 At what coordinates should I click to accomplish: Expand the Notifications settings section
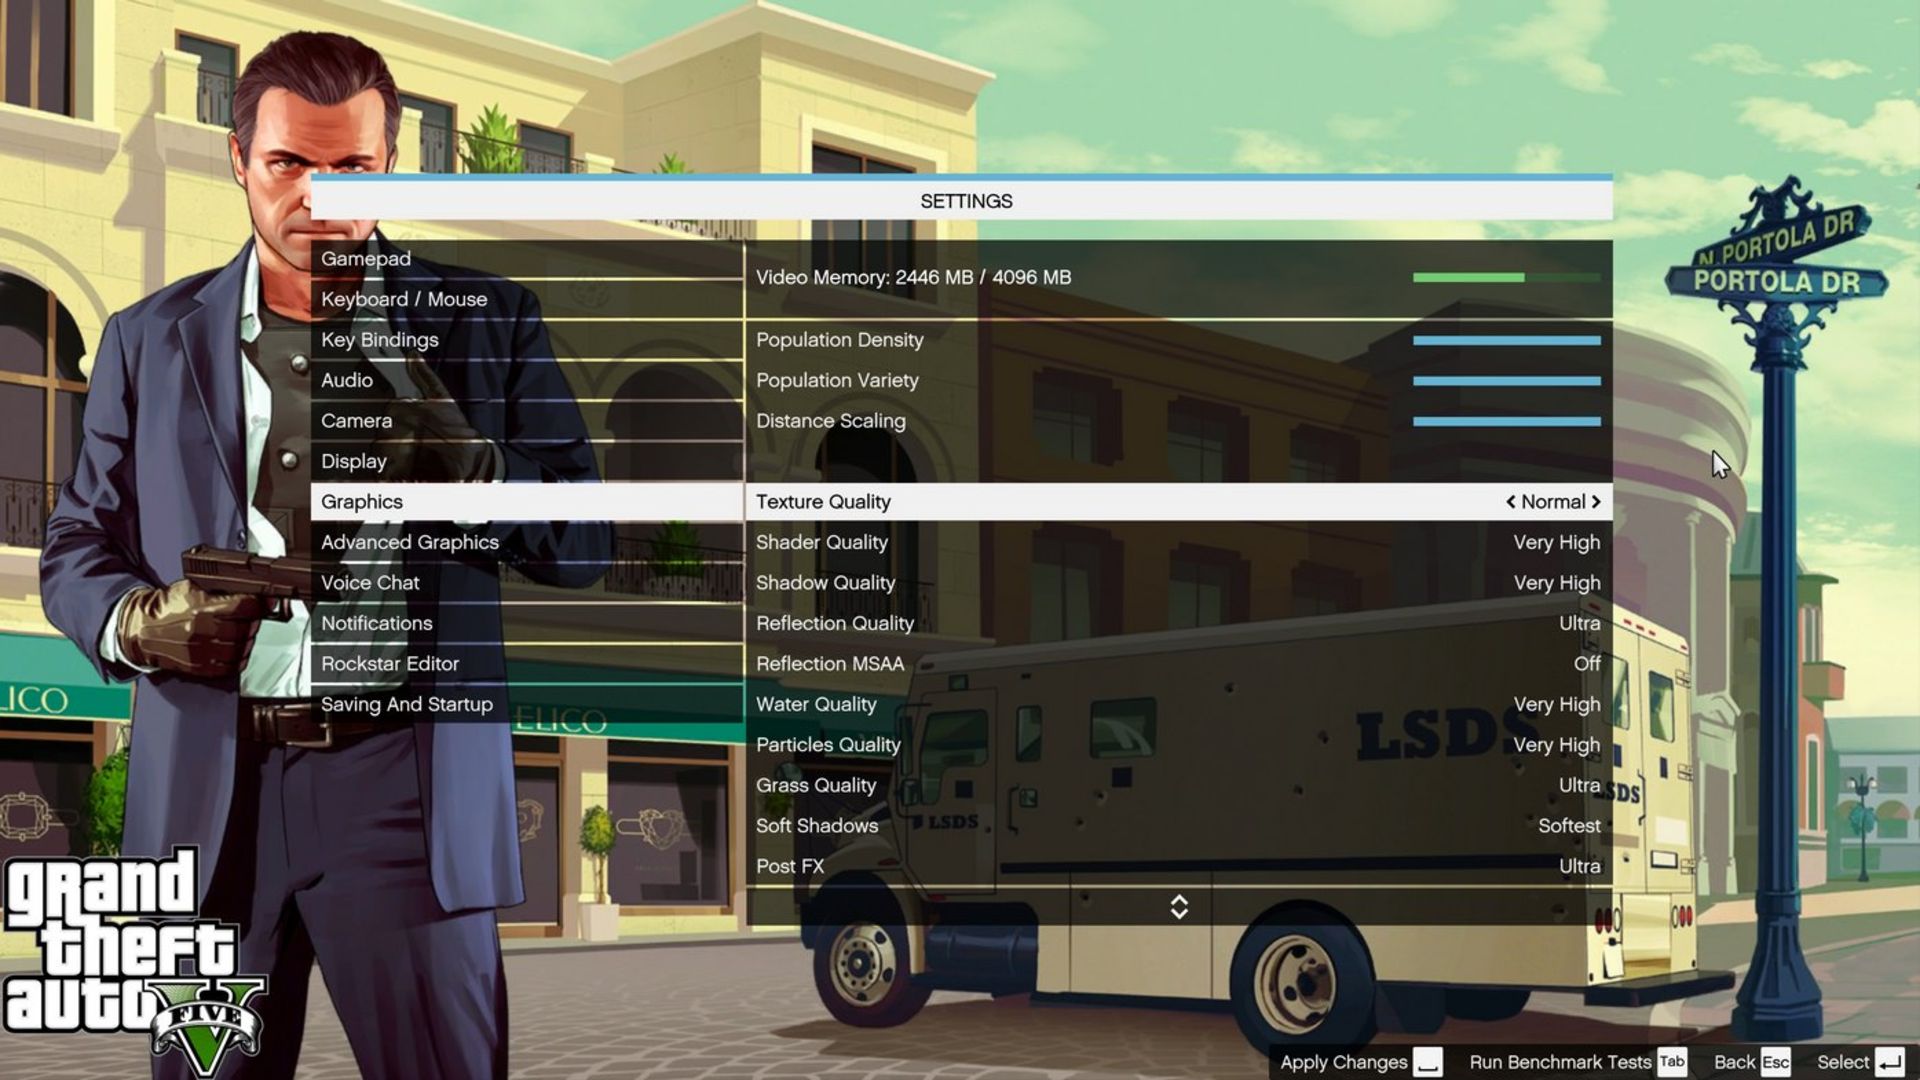[376, 621]
